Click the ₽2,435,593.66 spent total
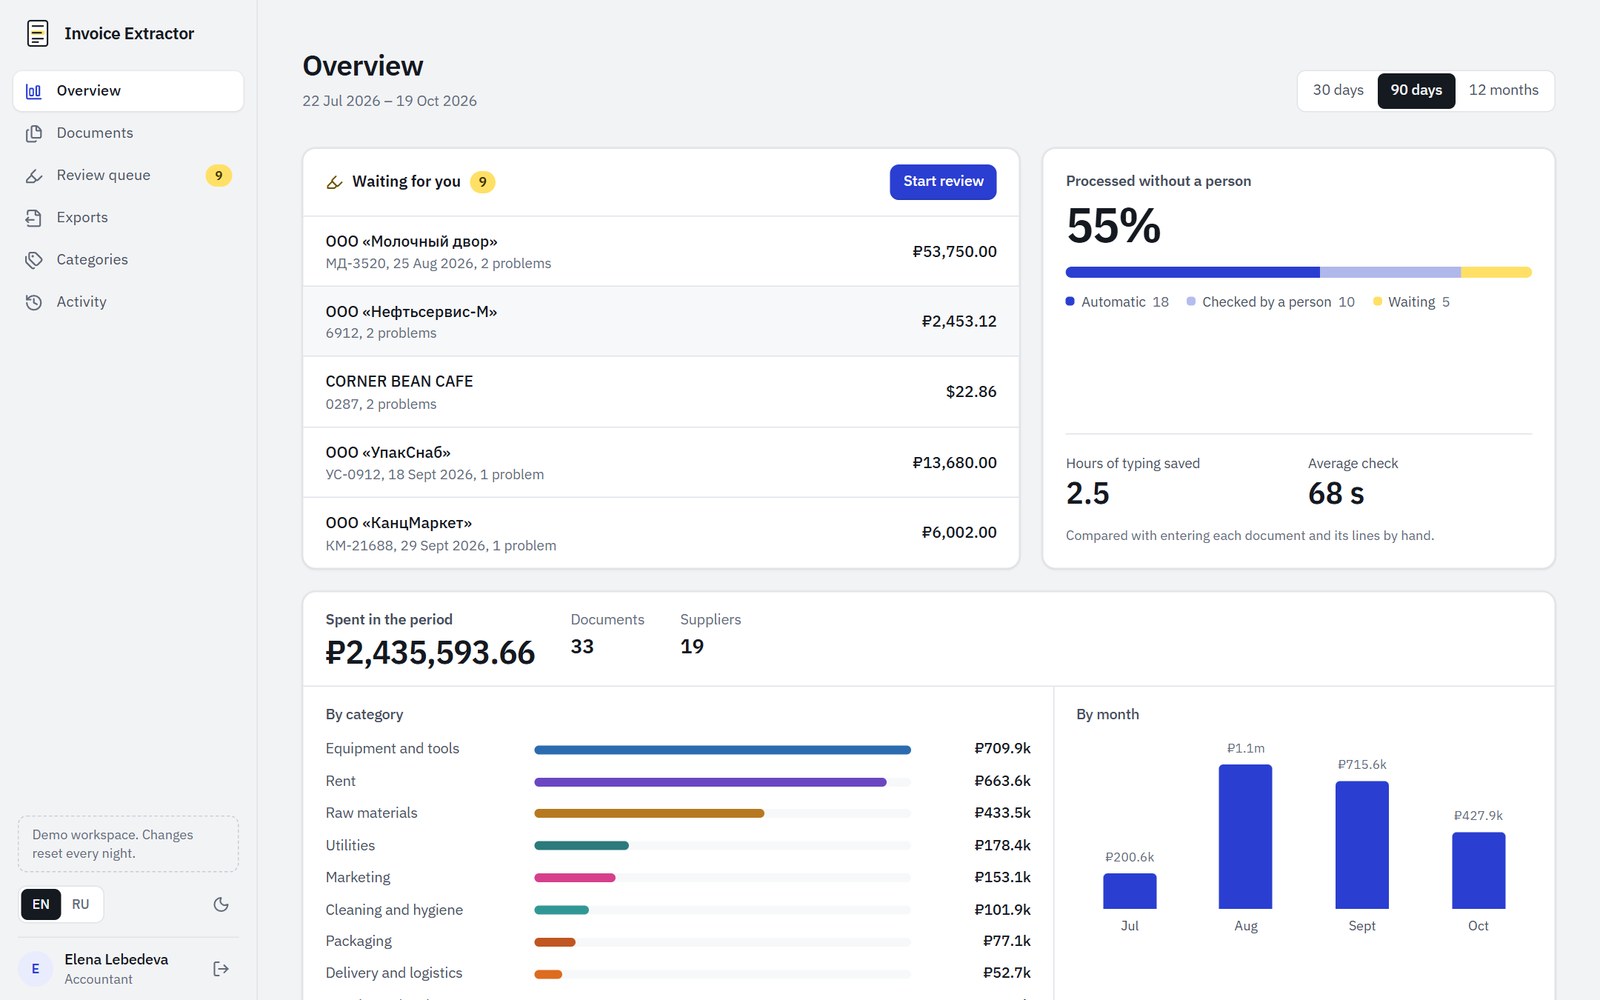 [430, 652]
